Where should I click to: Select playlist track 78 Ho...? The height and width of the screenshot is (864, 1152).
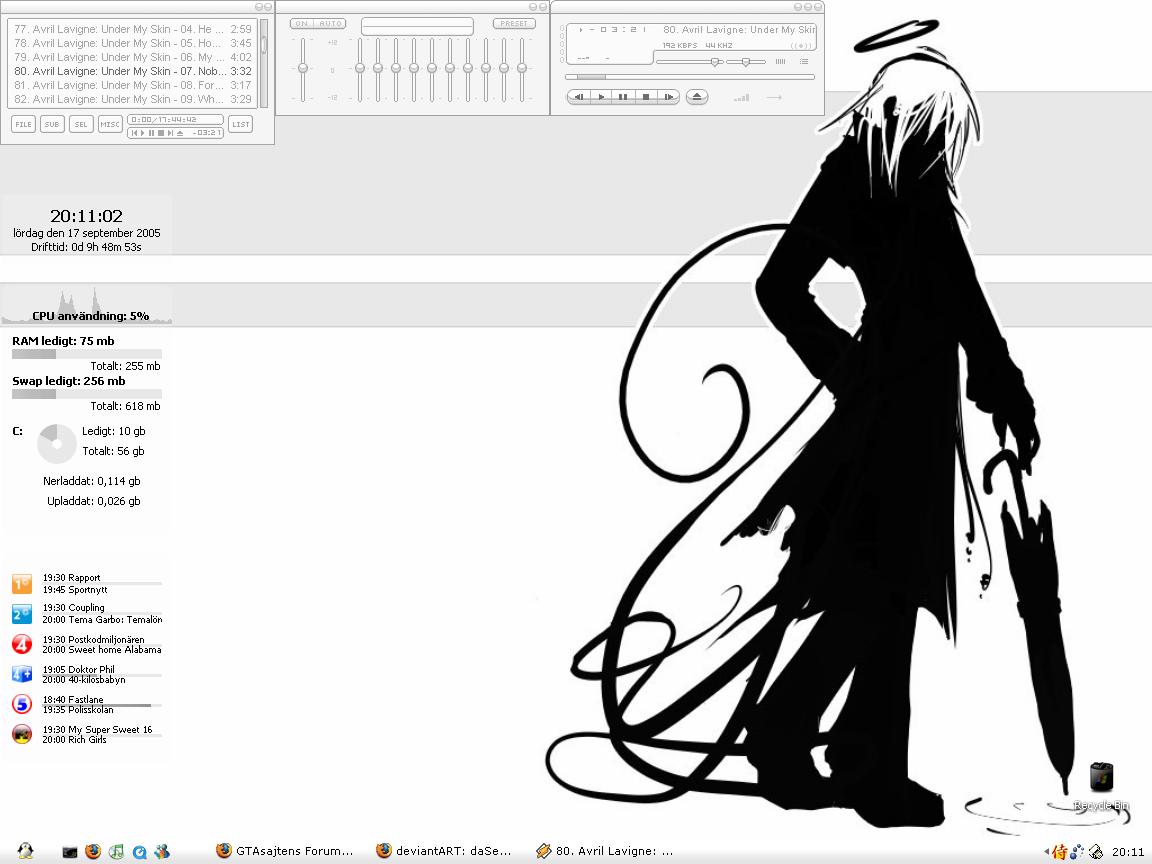click(133, 43)
